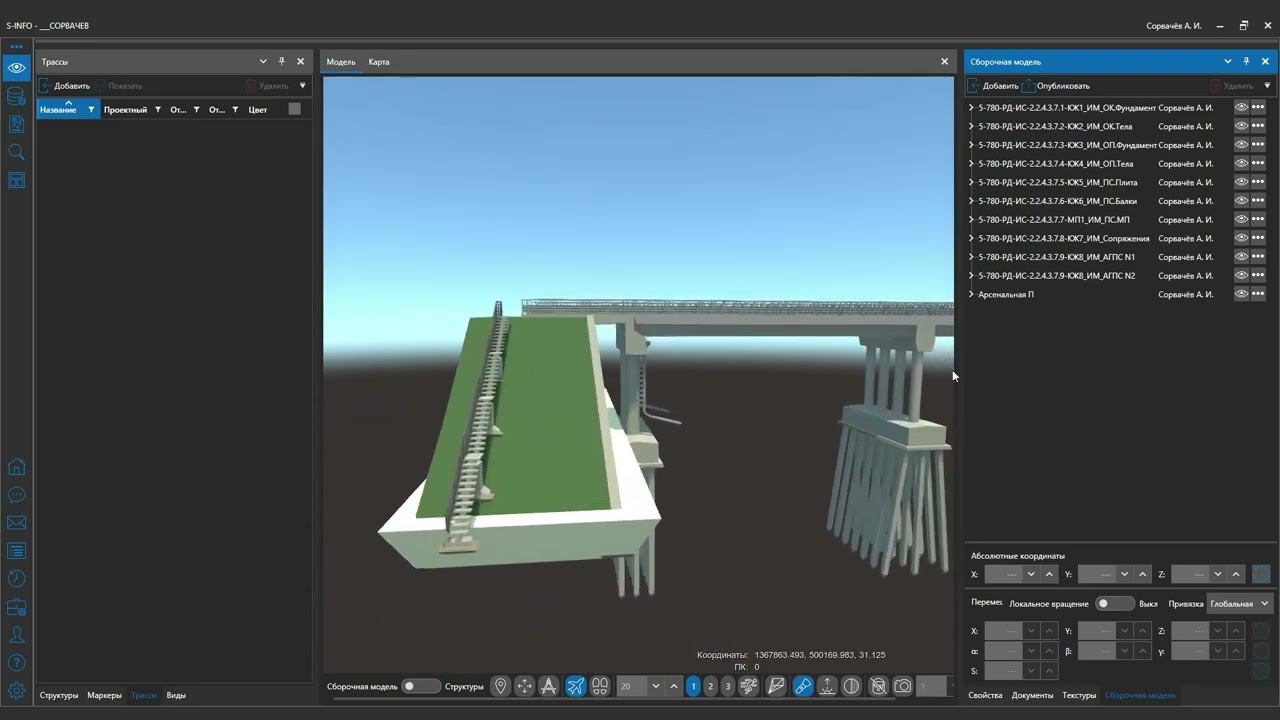
Task: Toggle the flashlight tool
Action: coord(802,686)
